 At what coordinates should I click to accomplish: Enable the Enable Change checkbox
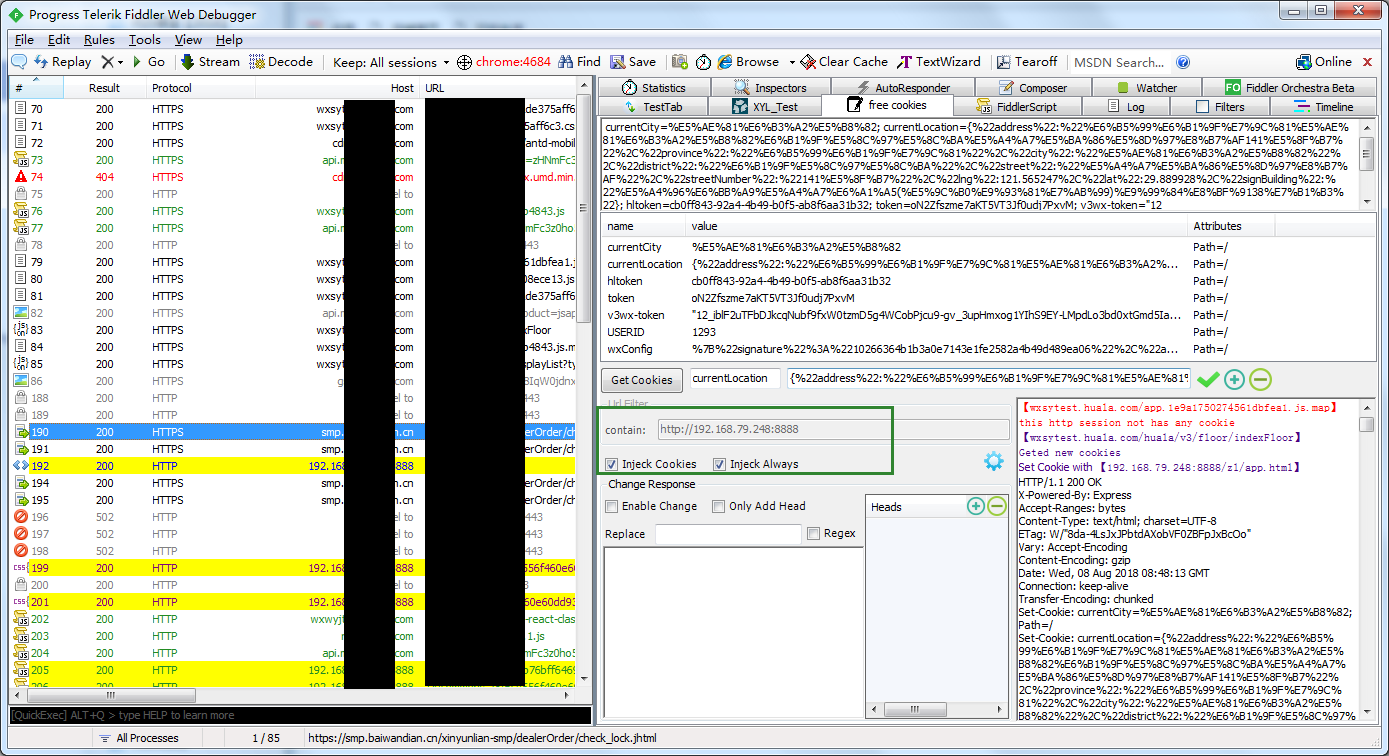(612, 506)
